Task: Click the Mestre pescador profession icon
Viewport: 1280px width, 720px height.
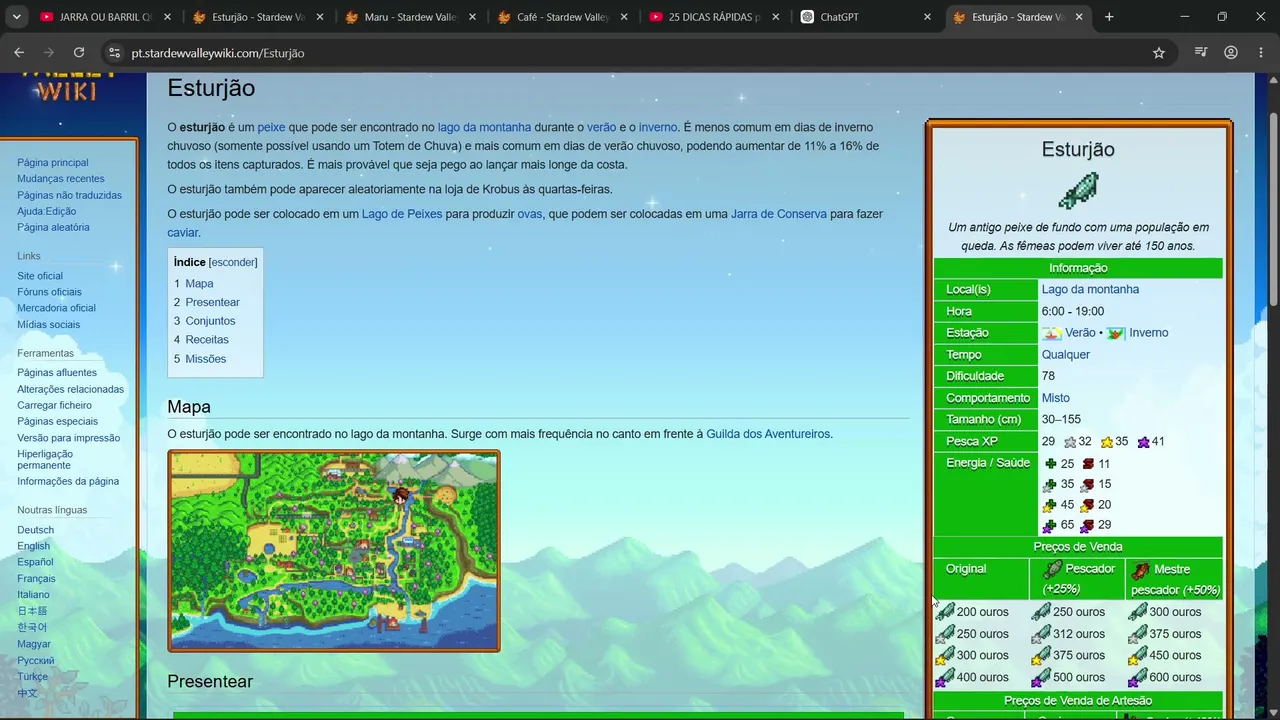Action: [x=1140, y=569]
